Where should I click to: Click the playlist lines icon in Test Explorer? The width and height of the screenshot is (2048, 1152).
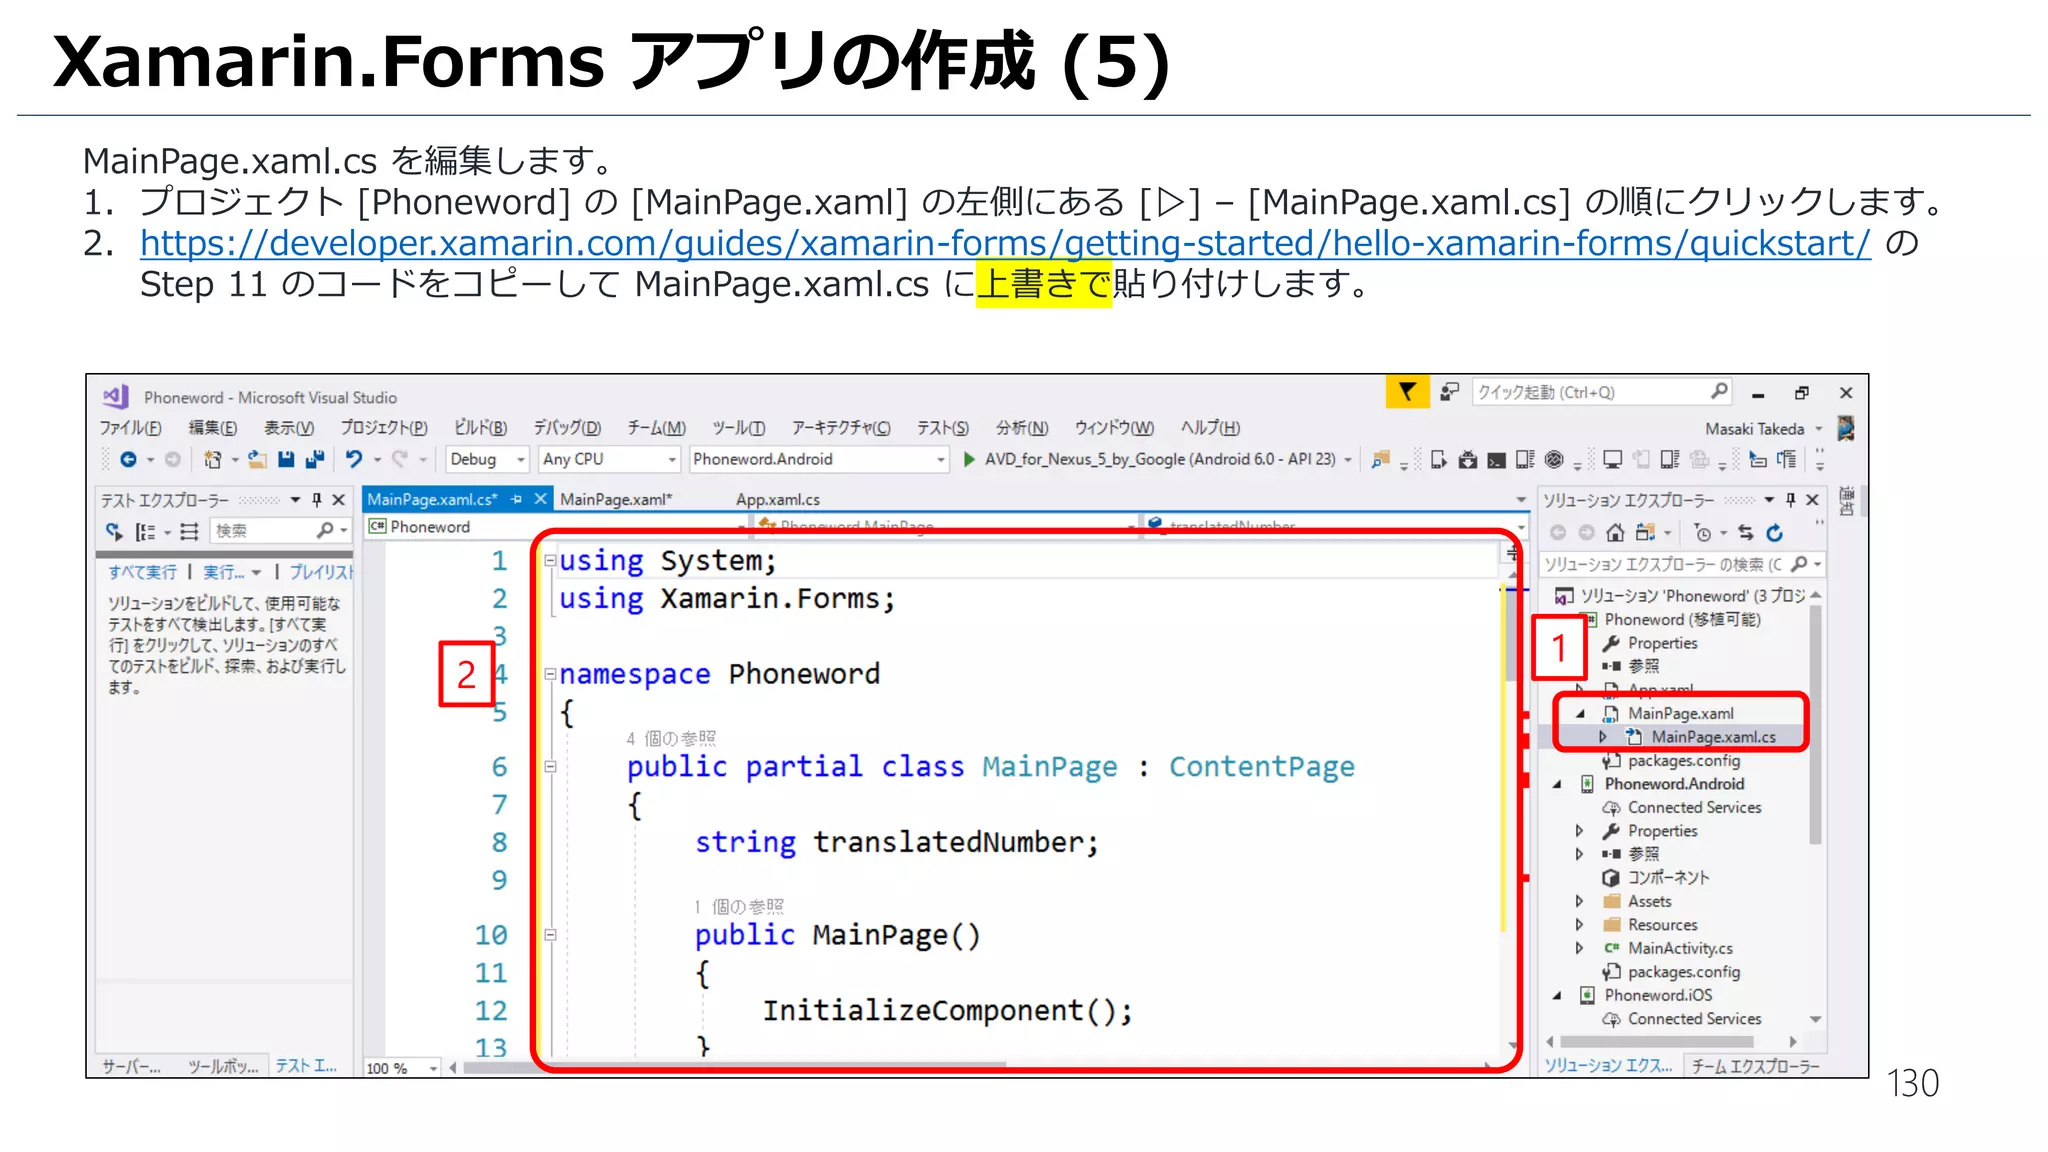(190, 531)
